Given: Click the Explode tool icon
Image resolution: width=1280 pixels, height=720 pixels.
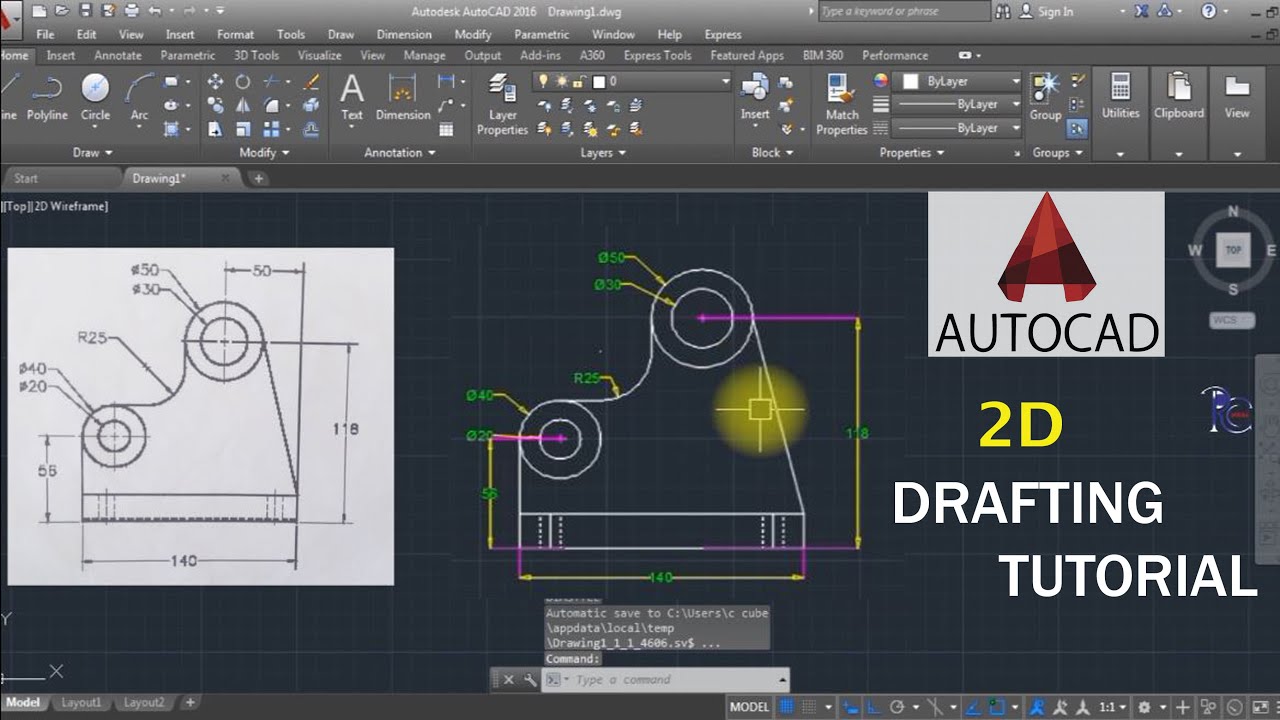Looking at the screenshot, I should [x=311, y=105].
